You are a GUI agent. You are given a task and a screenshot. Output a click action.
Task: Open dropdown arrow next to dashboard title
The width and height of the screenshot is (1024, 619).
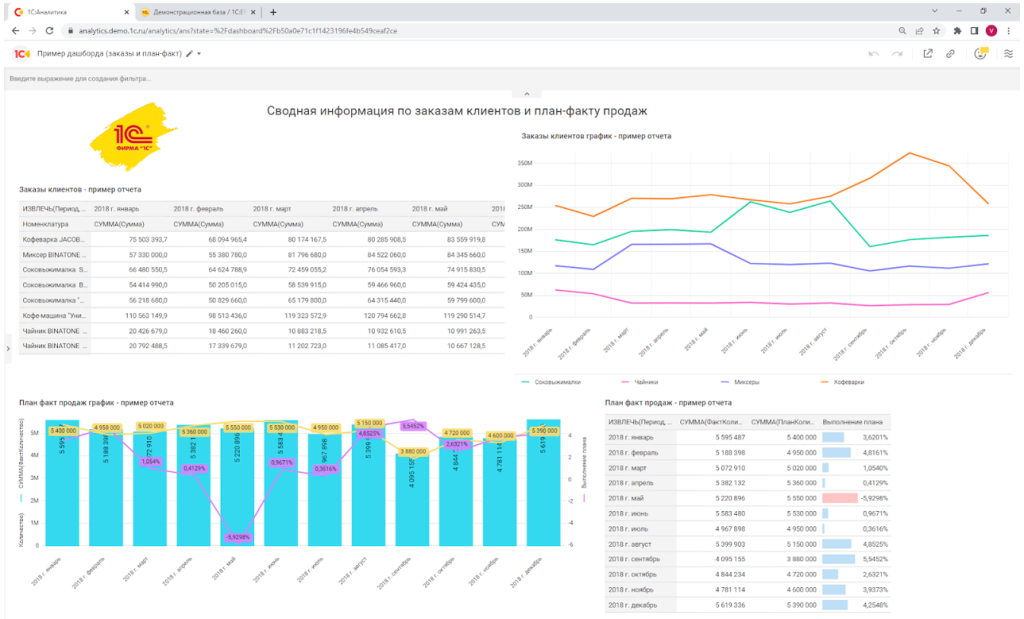(199, 54)
